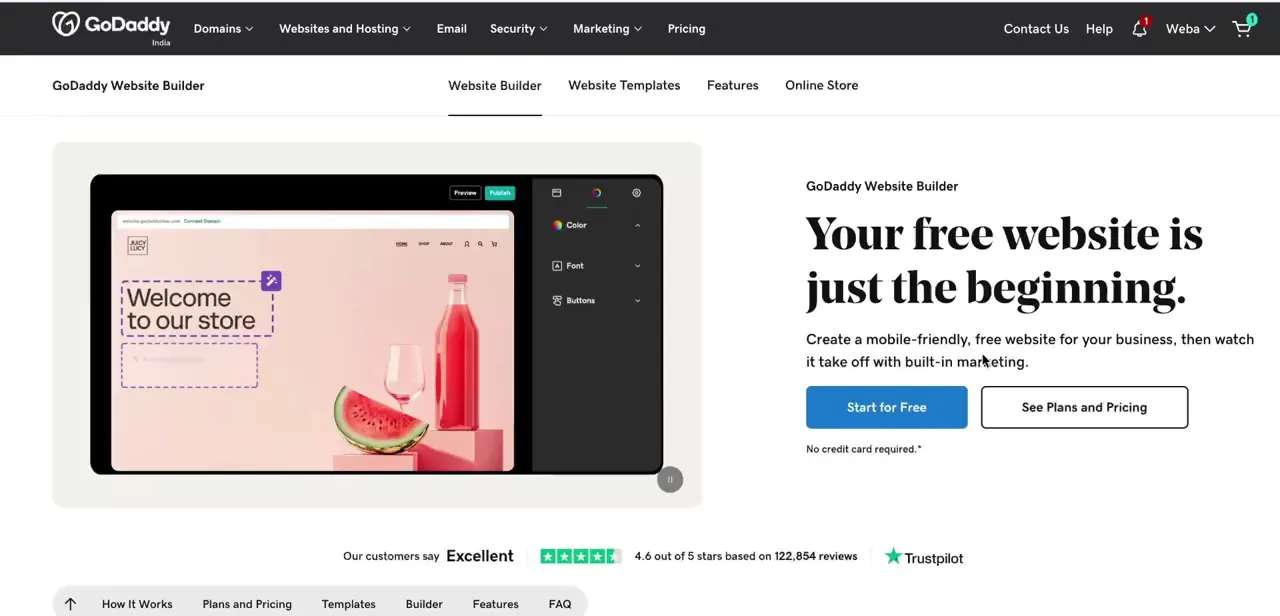The width and height of the screenshot is (1280, 616).
Task: Expand the Marketing dropdown
Action: coord(608,29)
